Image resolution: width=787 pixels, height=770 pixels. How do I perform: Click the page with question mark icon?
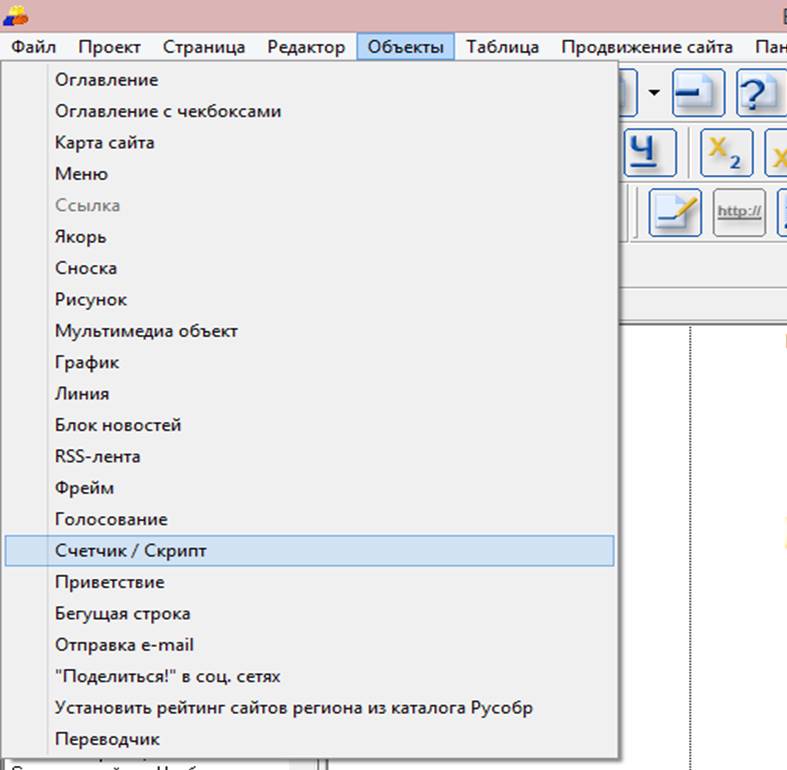coord(760,93)
